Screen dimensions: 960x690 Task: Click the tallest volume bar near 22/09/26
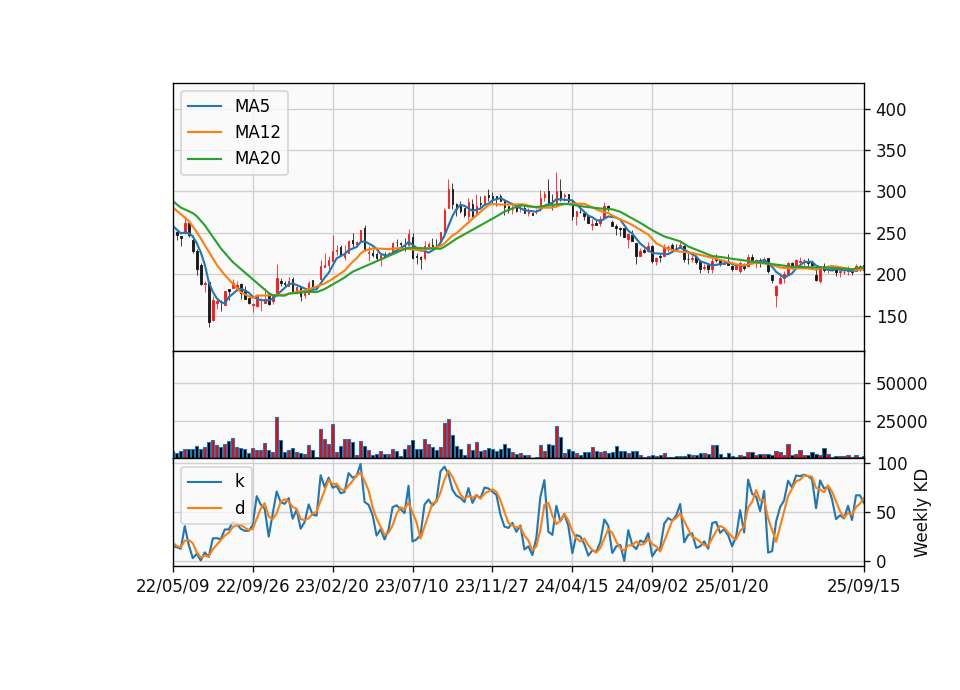pos(277,437)
